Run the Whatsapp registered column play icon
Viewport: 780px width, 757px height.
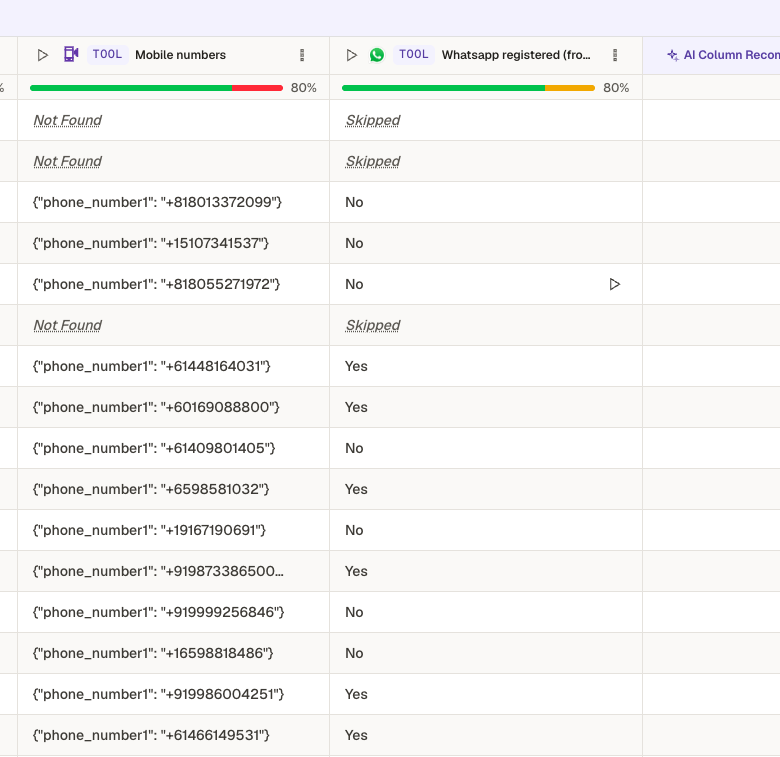click(352, 55)
